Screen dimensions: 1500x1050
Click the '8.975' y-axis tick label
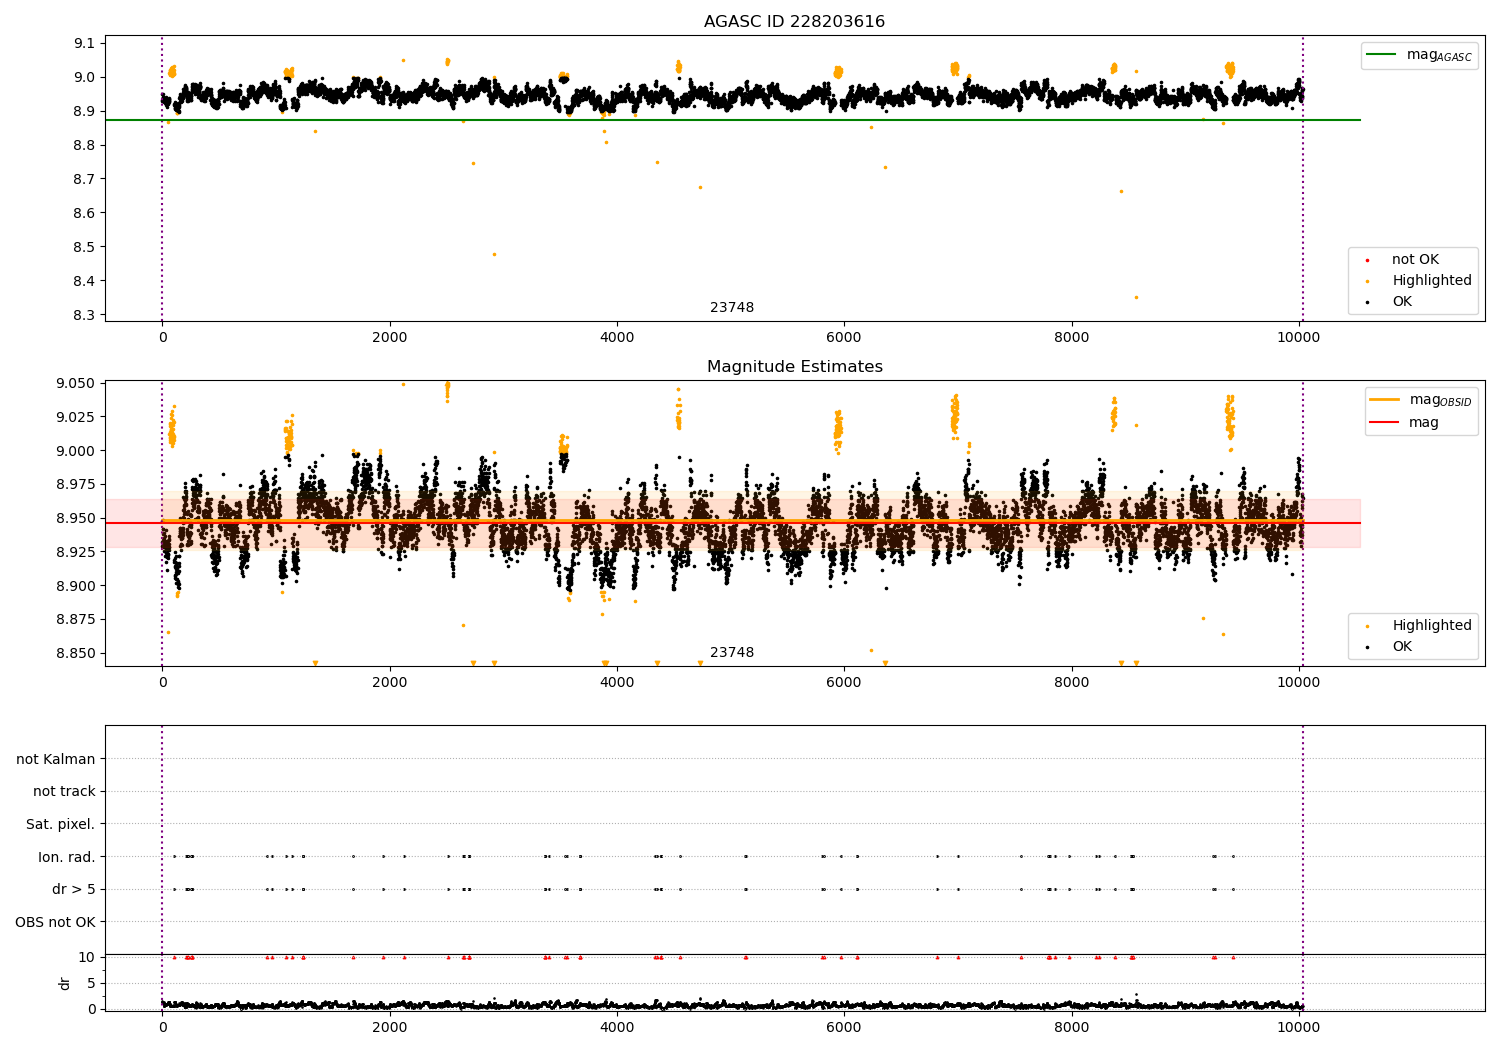click(76, 485)
